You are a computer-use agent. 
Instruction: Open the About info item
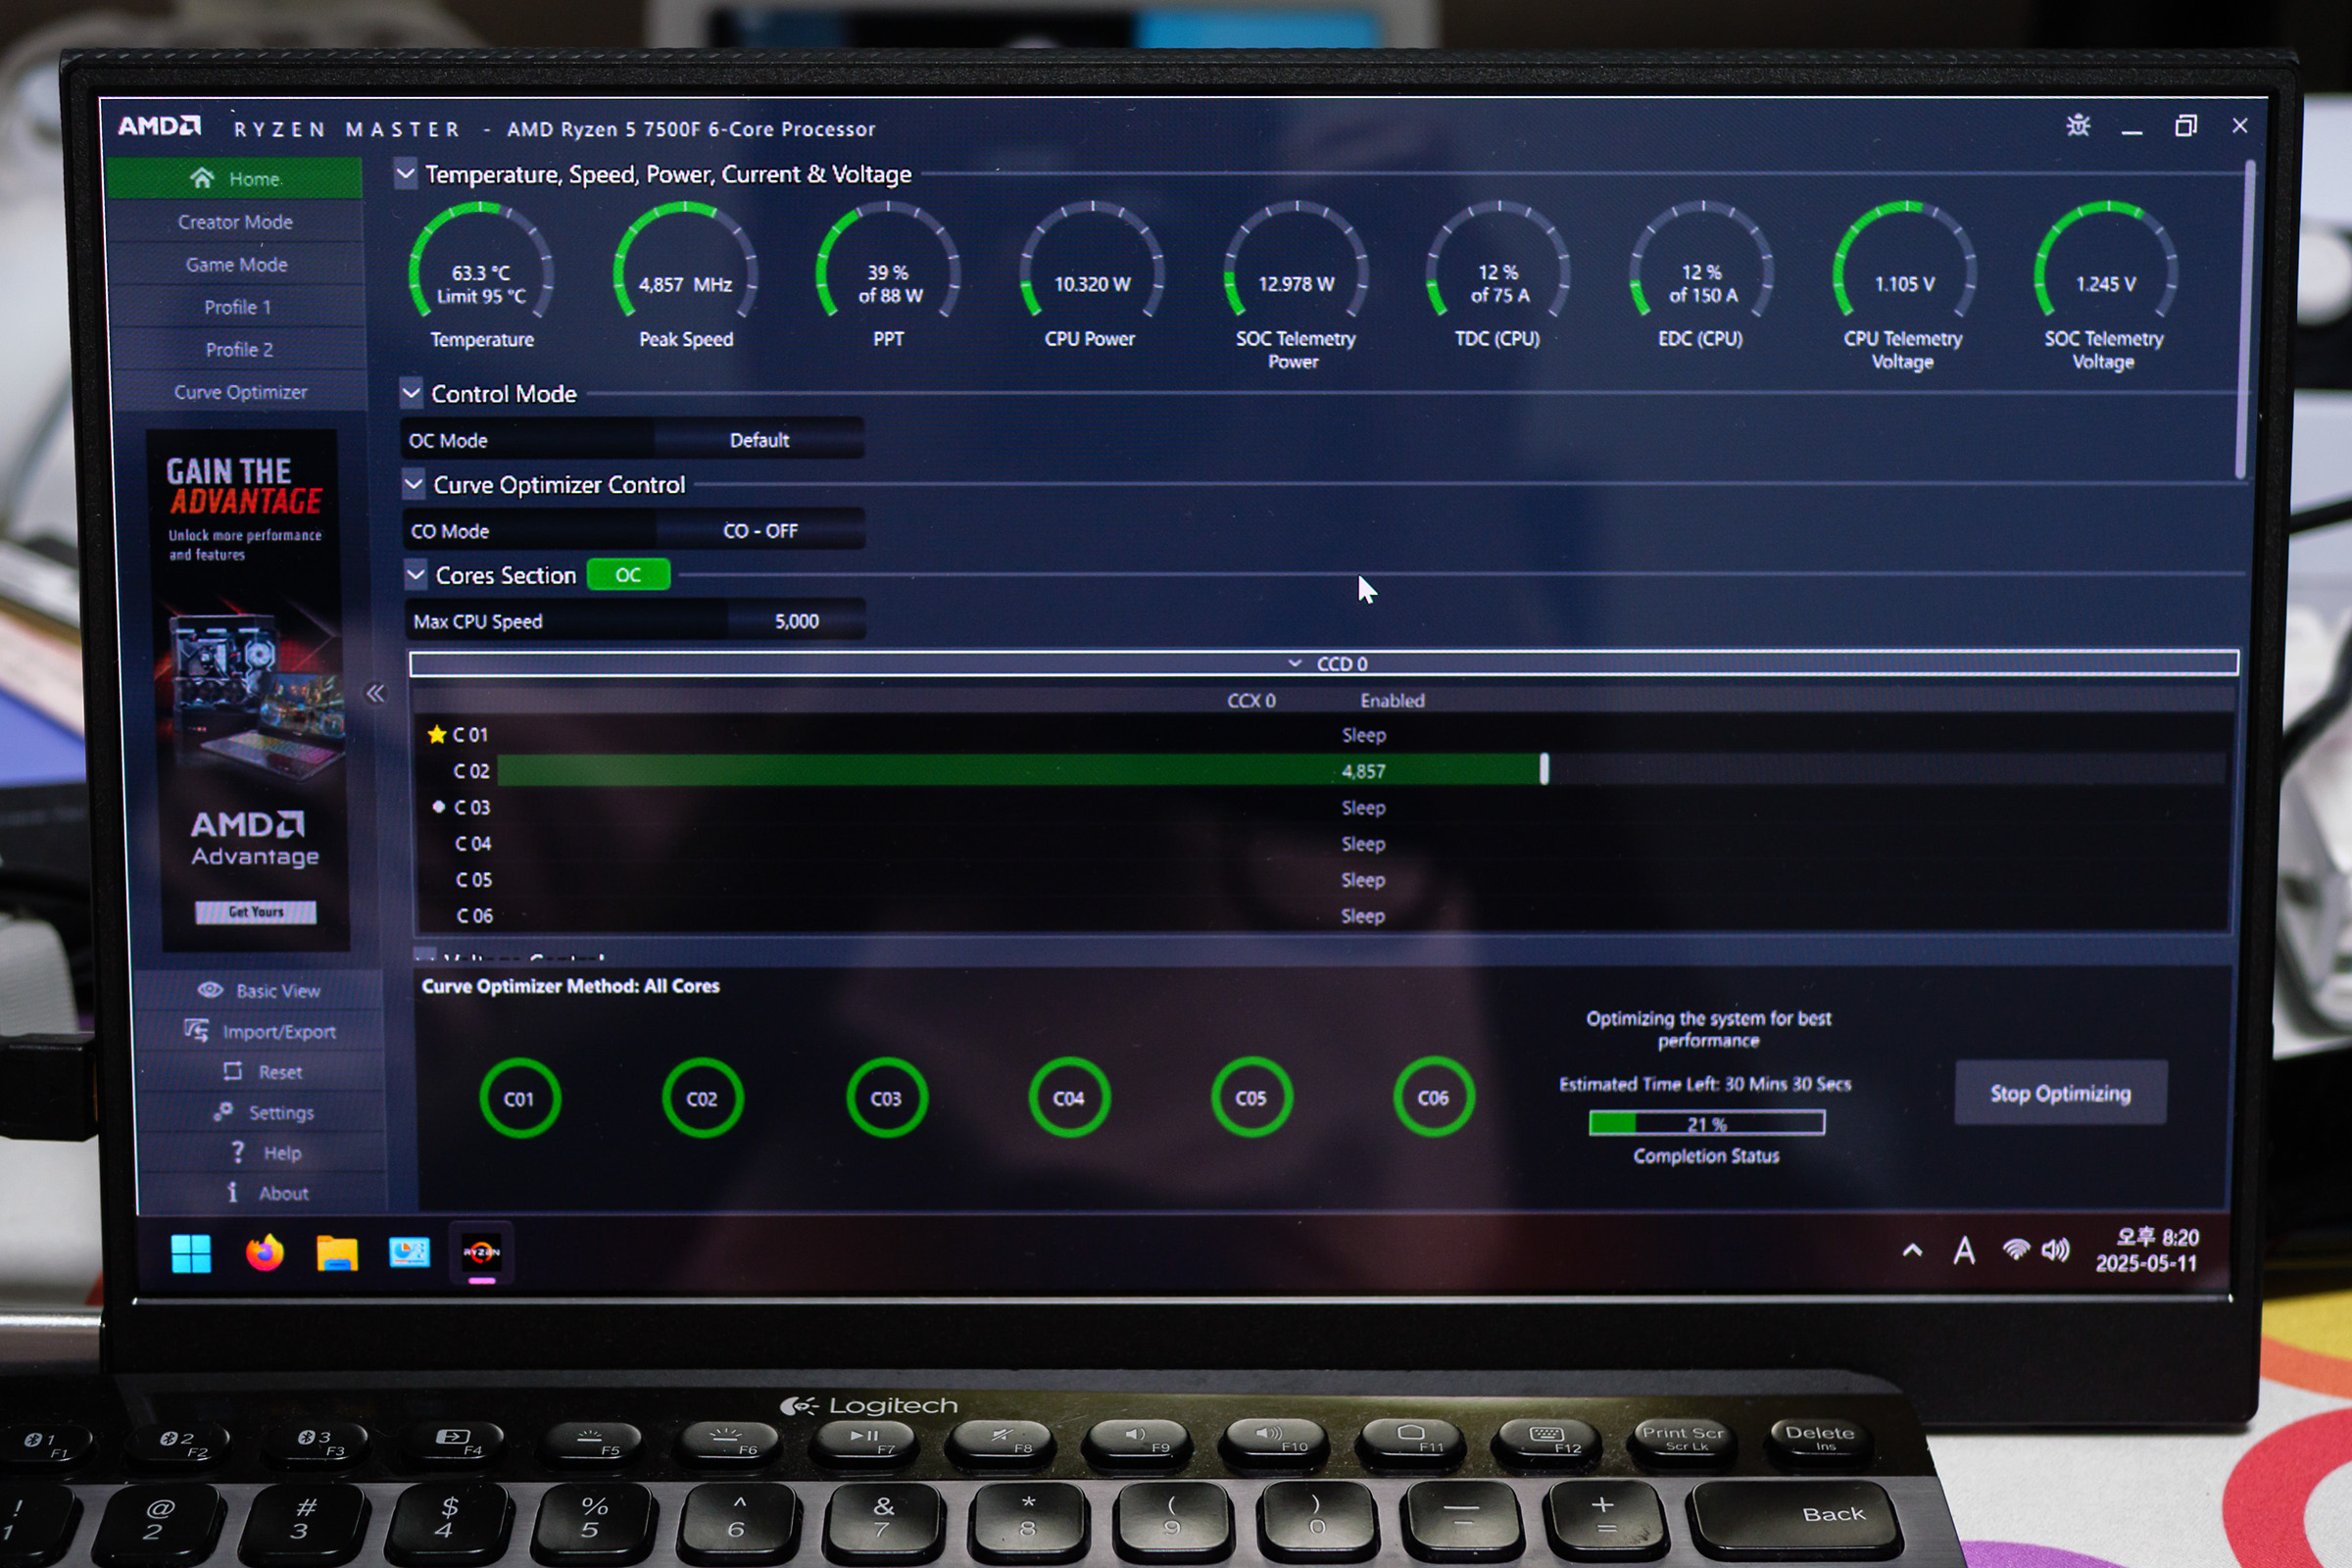[233, 1192]
